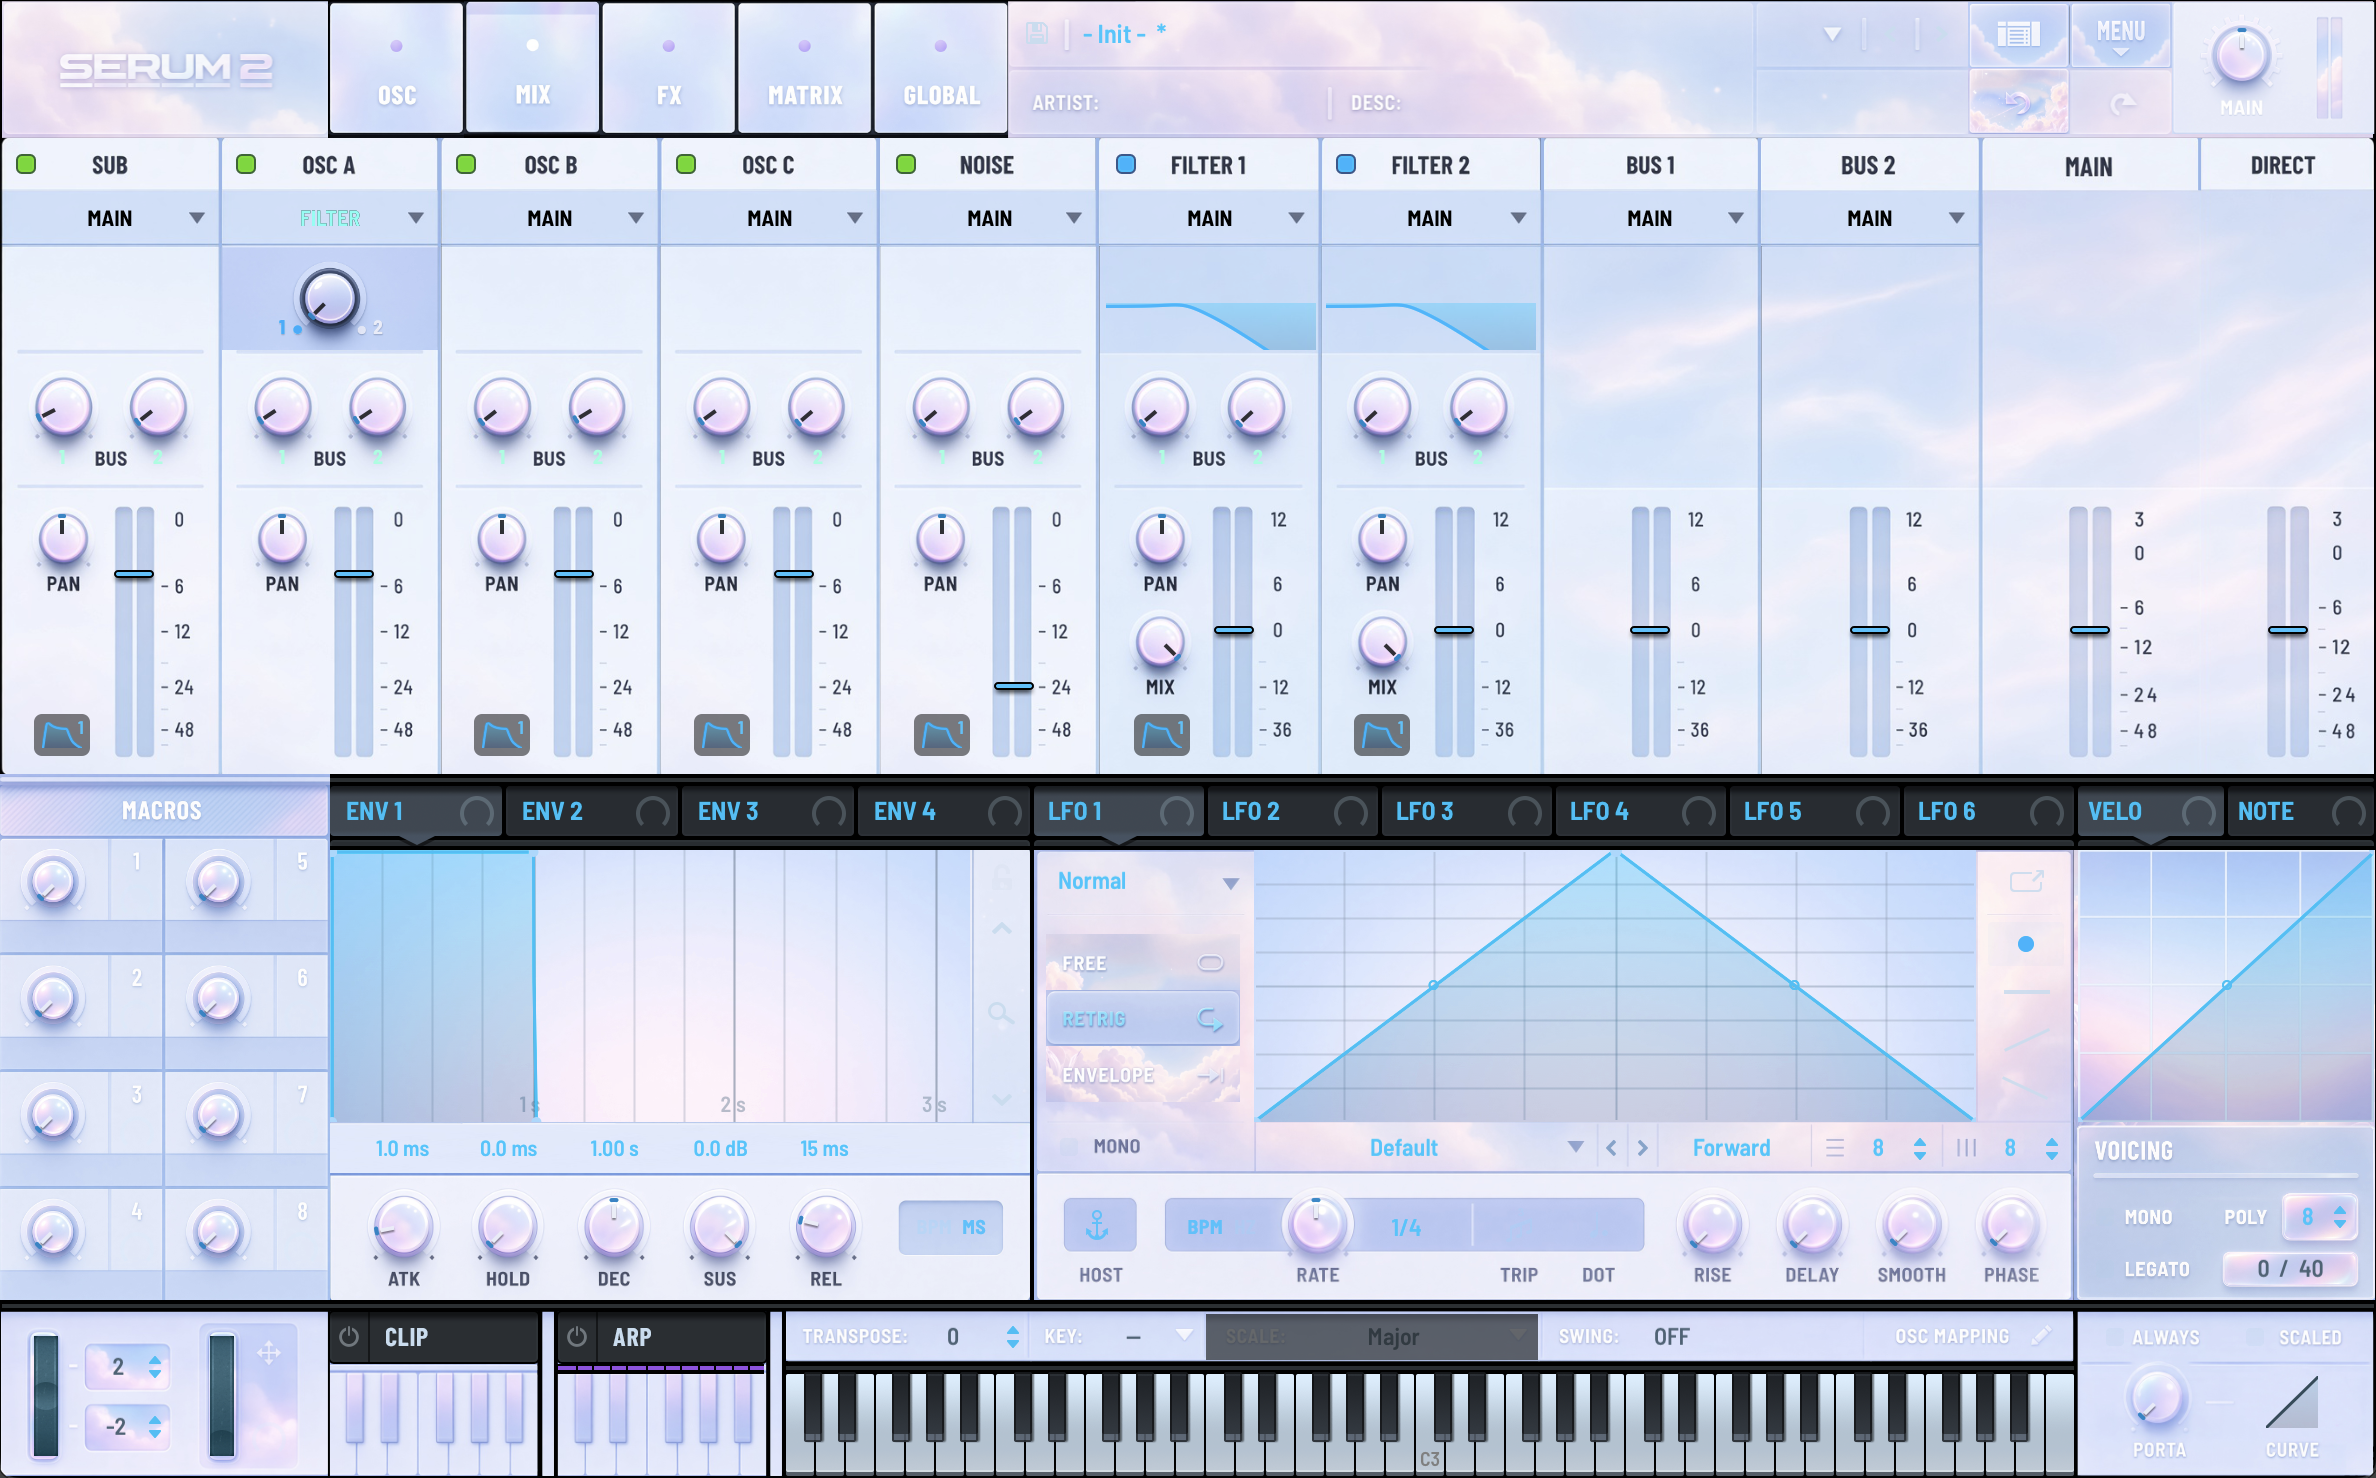Open the preset browser list icon
This screenshot has height=1478, width=2376.
pyautogui.click(x=2018, y=35)
